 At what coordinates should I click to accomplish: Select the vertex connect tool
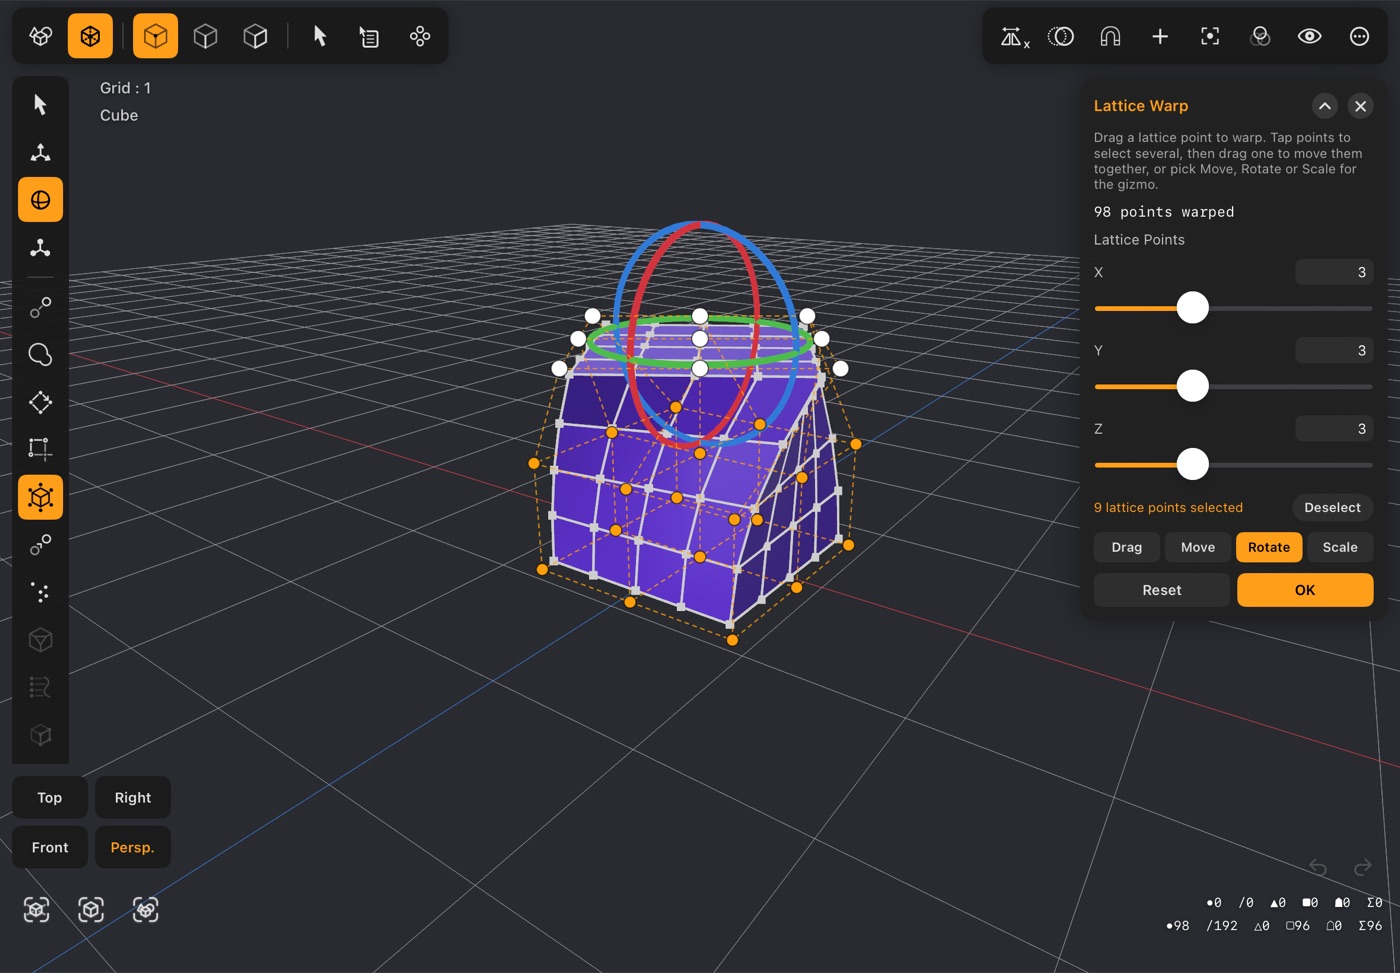(40, 308)
